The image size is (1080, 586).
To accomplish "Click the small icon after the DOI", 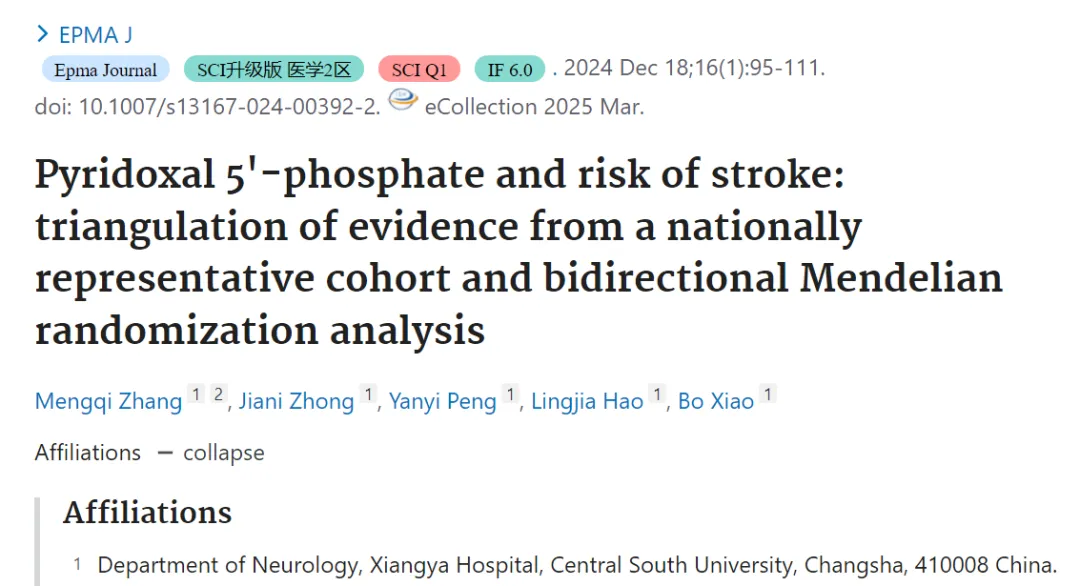I will (403, 101).
